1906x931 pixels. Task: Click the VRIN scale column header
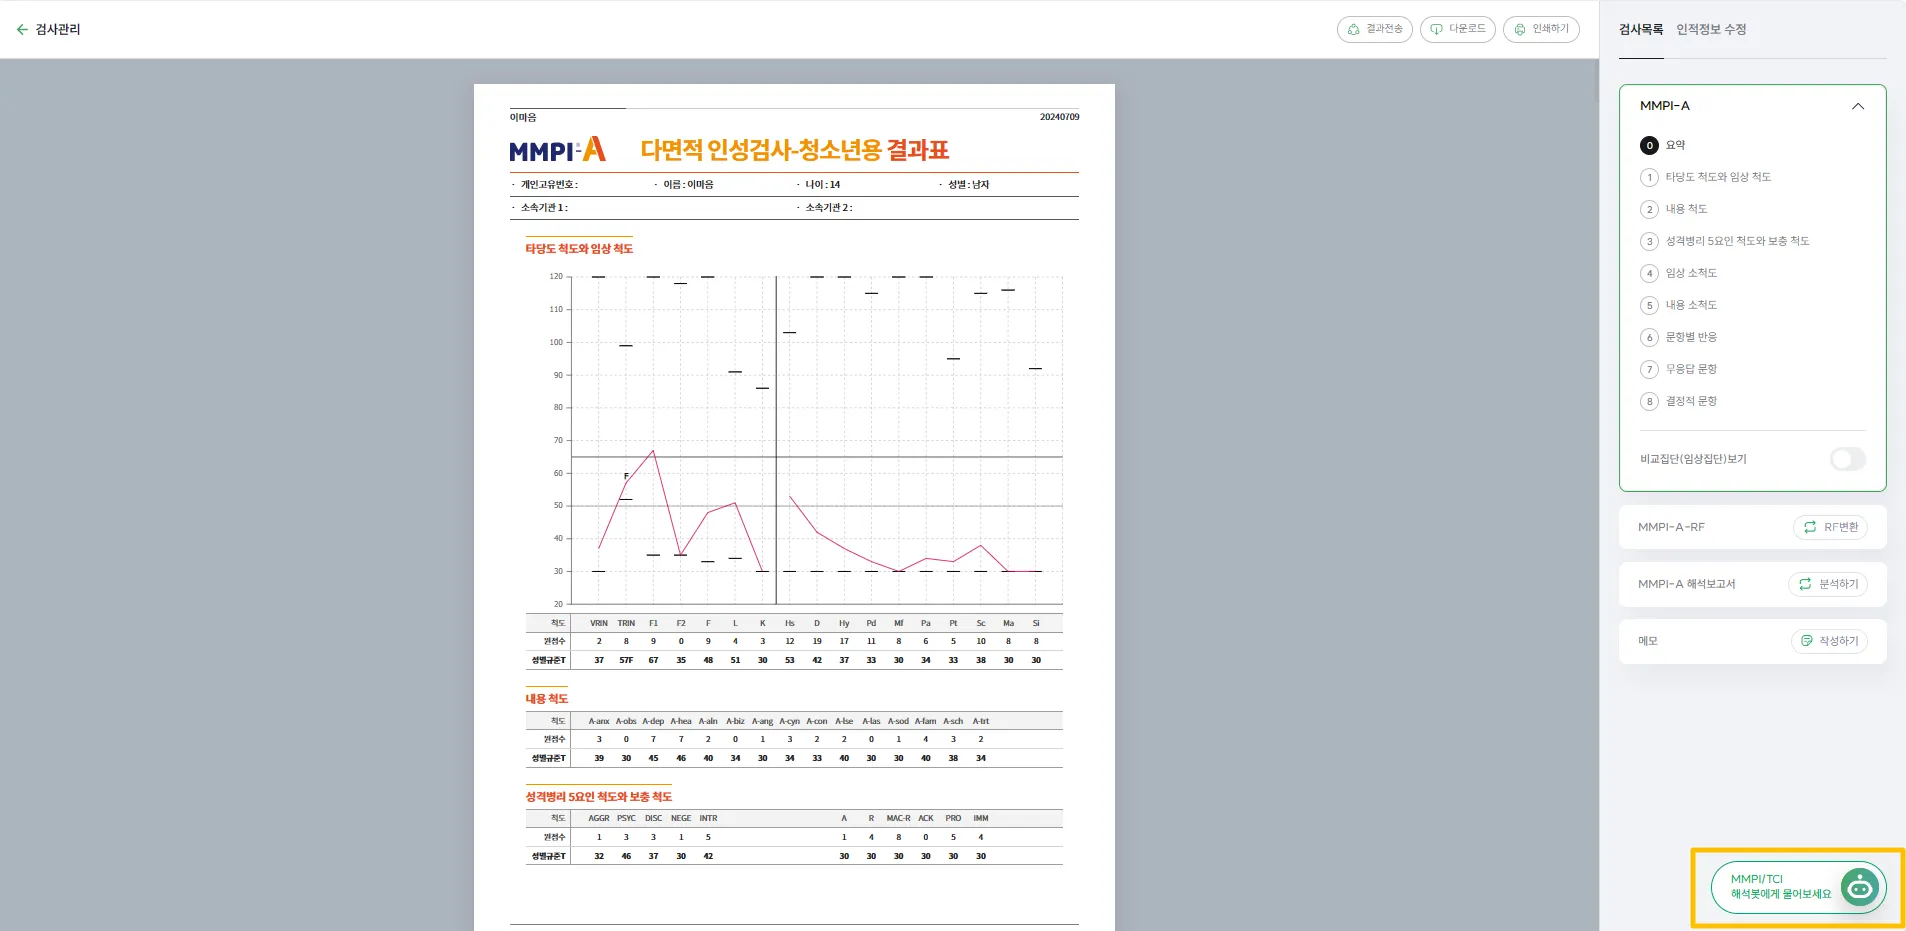point(599,623)
